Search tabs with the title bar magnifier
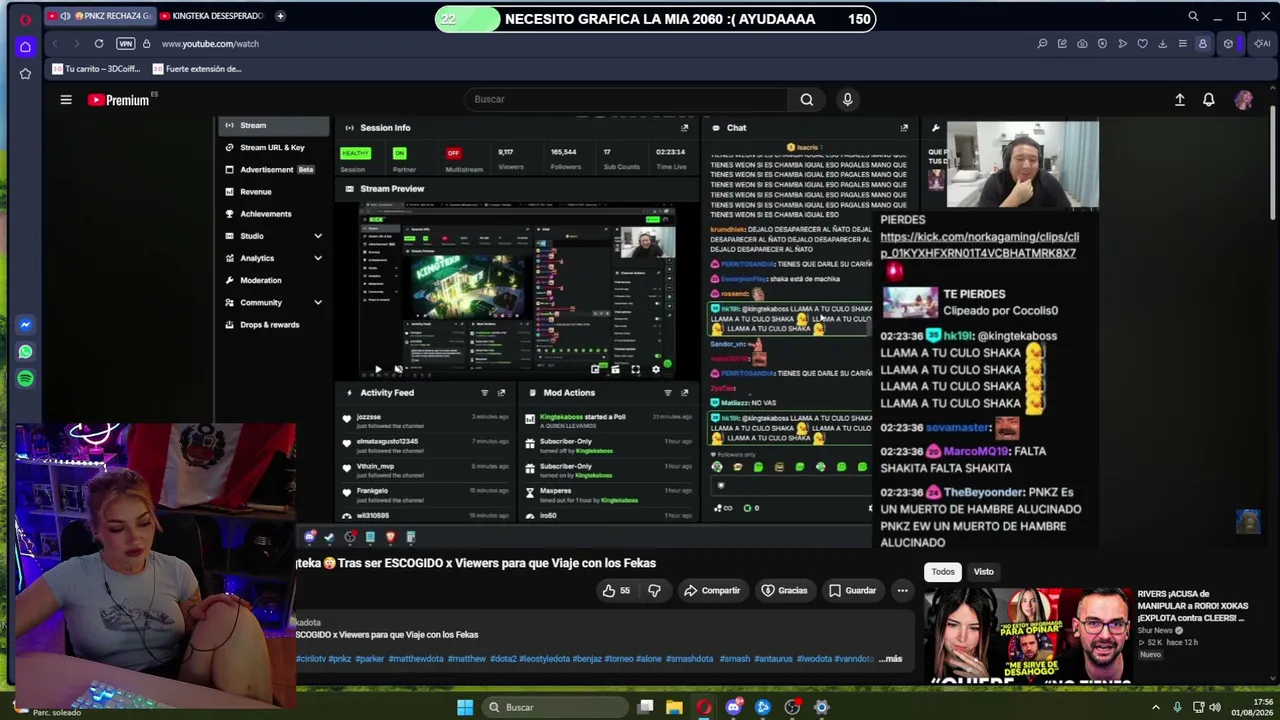 coord(1193,16)
